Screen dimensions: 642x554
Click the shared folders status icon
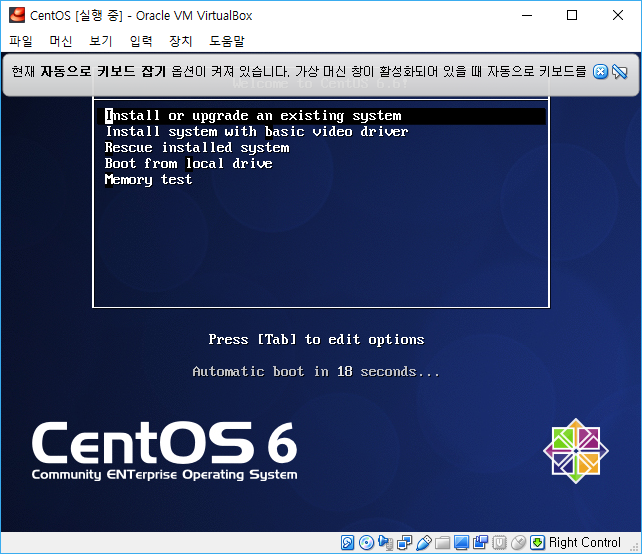point(442,542)
